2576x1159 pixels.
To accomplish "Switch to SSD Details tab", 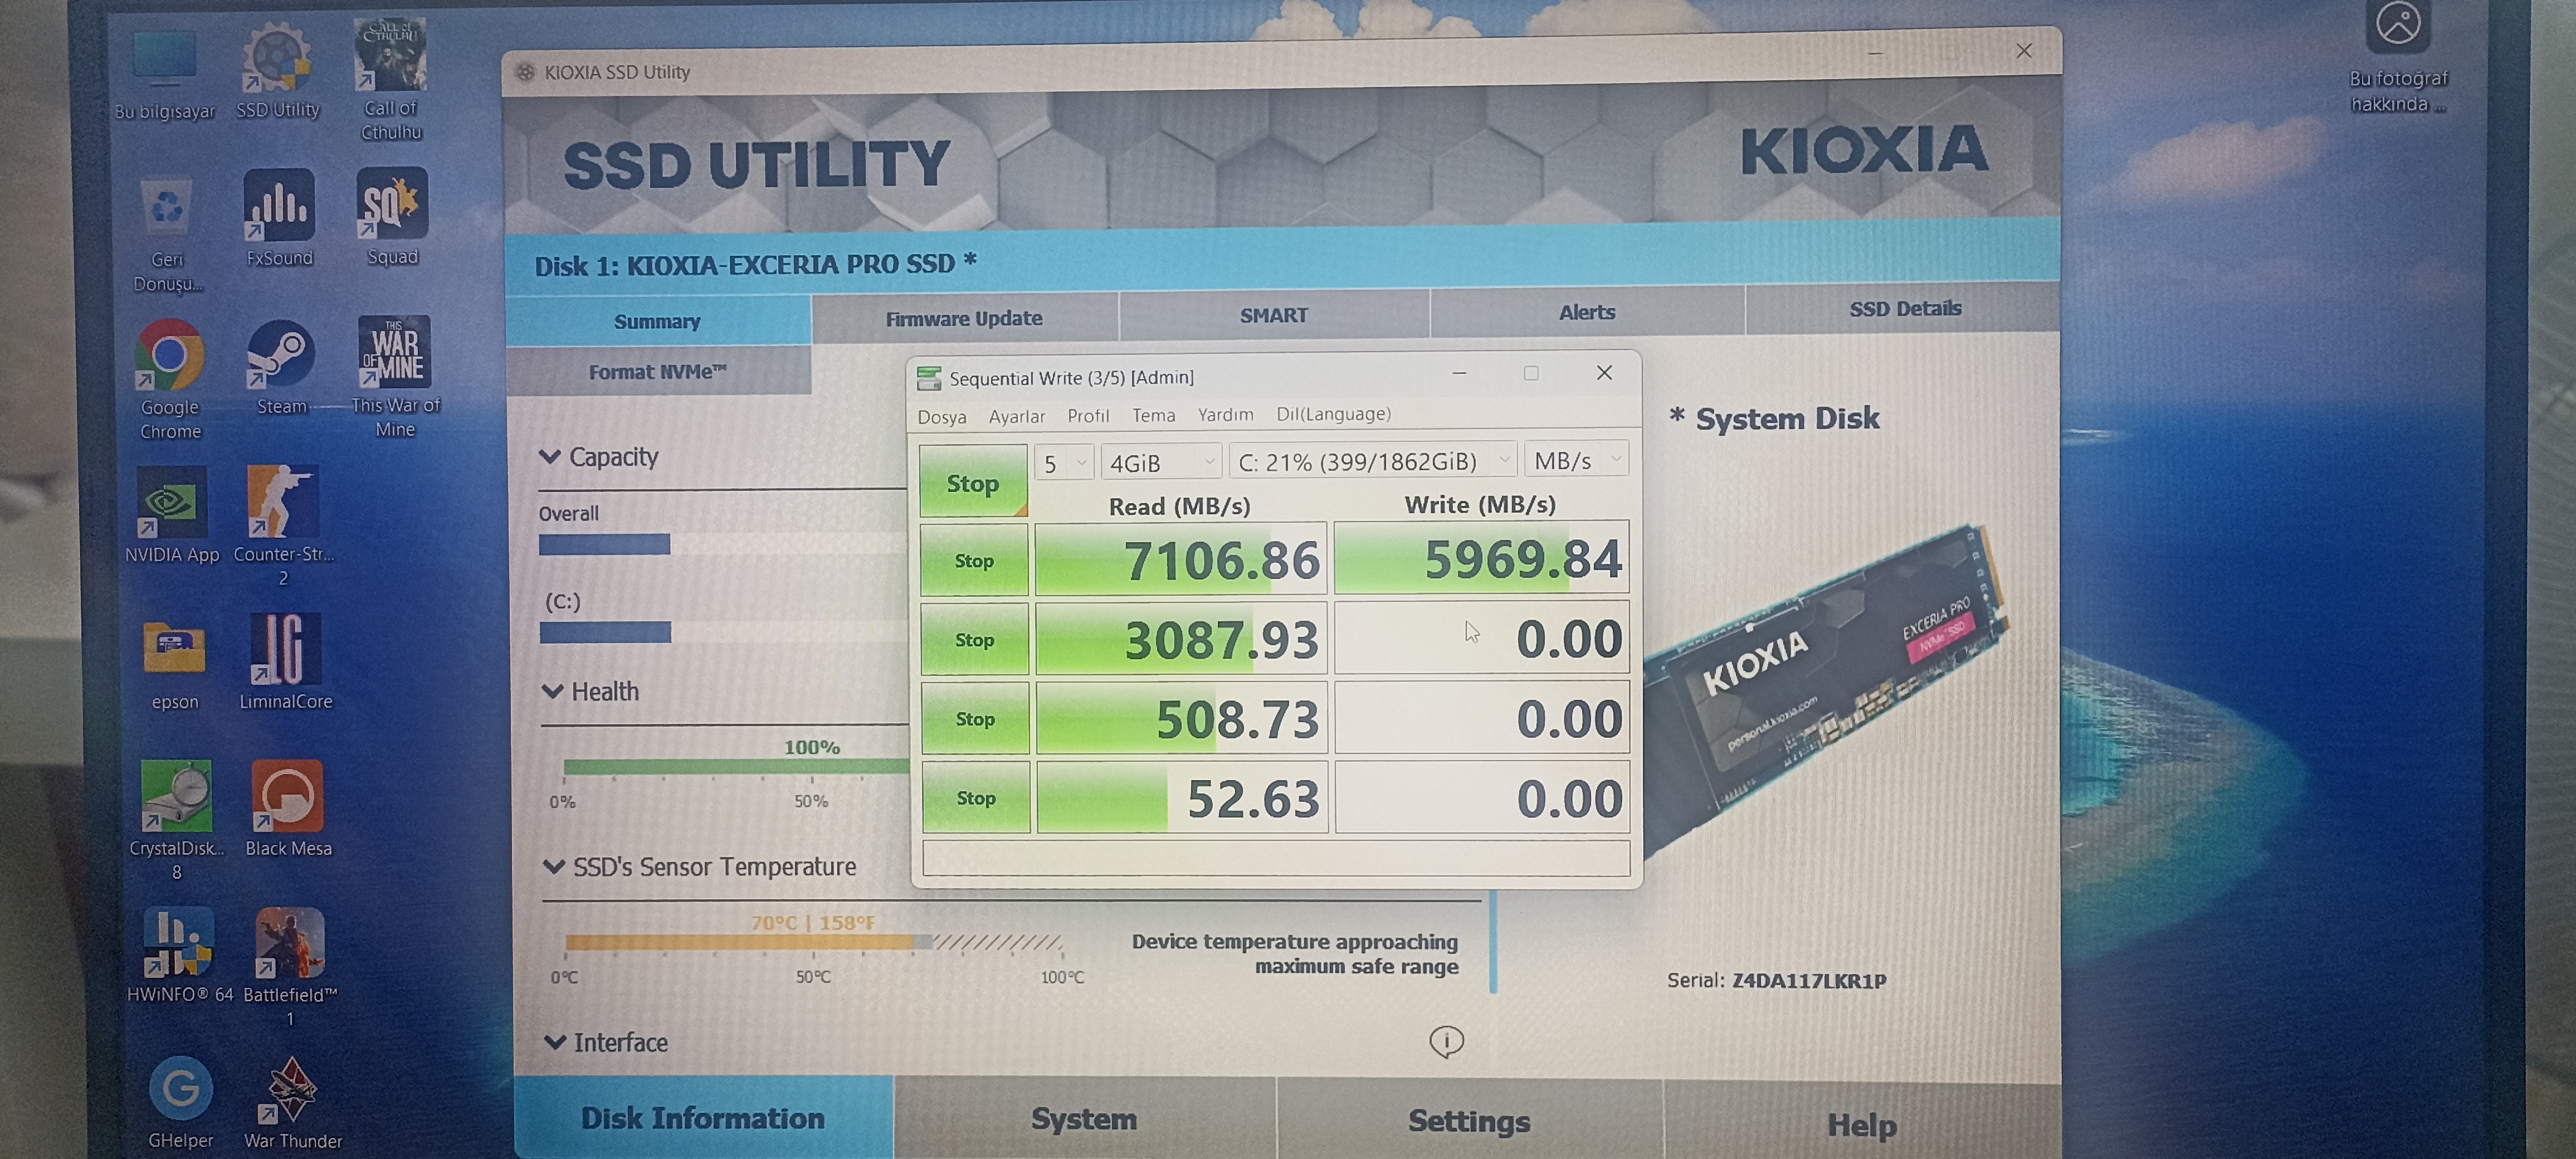I will 1905,308.
